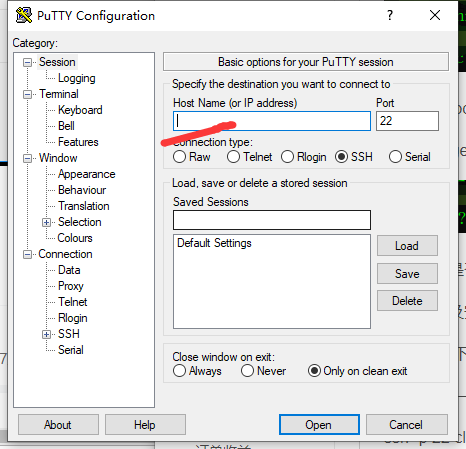Select the Raw connection type

(x=179, y=157)
